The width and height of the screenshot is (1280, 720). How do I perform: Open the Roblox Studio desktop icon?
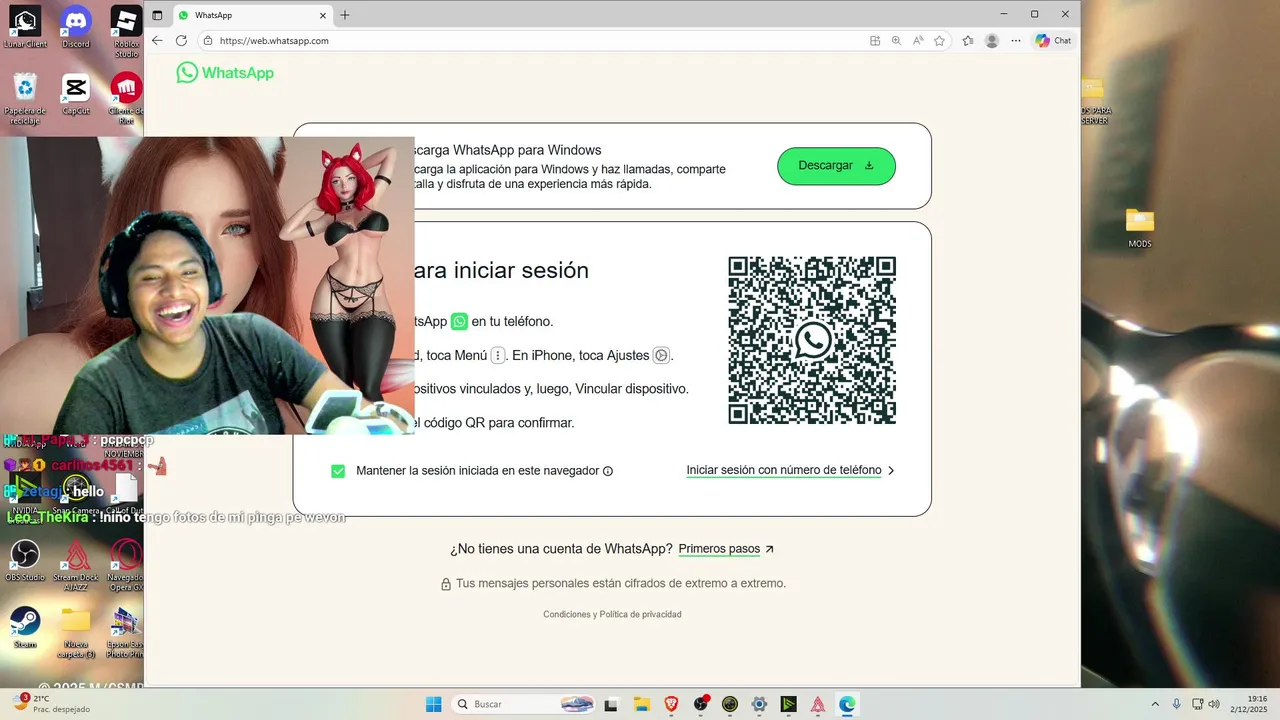coord(126,32)
